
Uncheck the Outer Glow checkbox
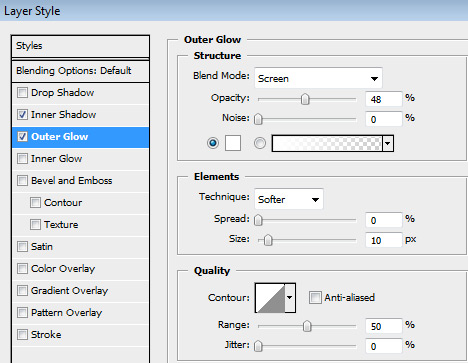[22, 136]
